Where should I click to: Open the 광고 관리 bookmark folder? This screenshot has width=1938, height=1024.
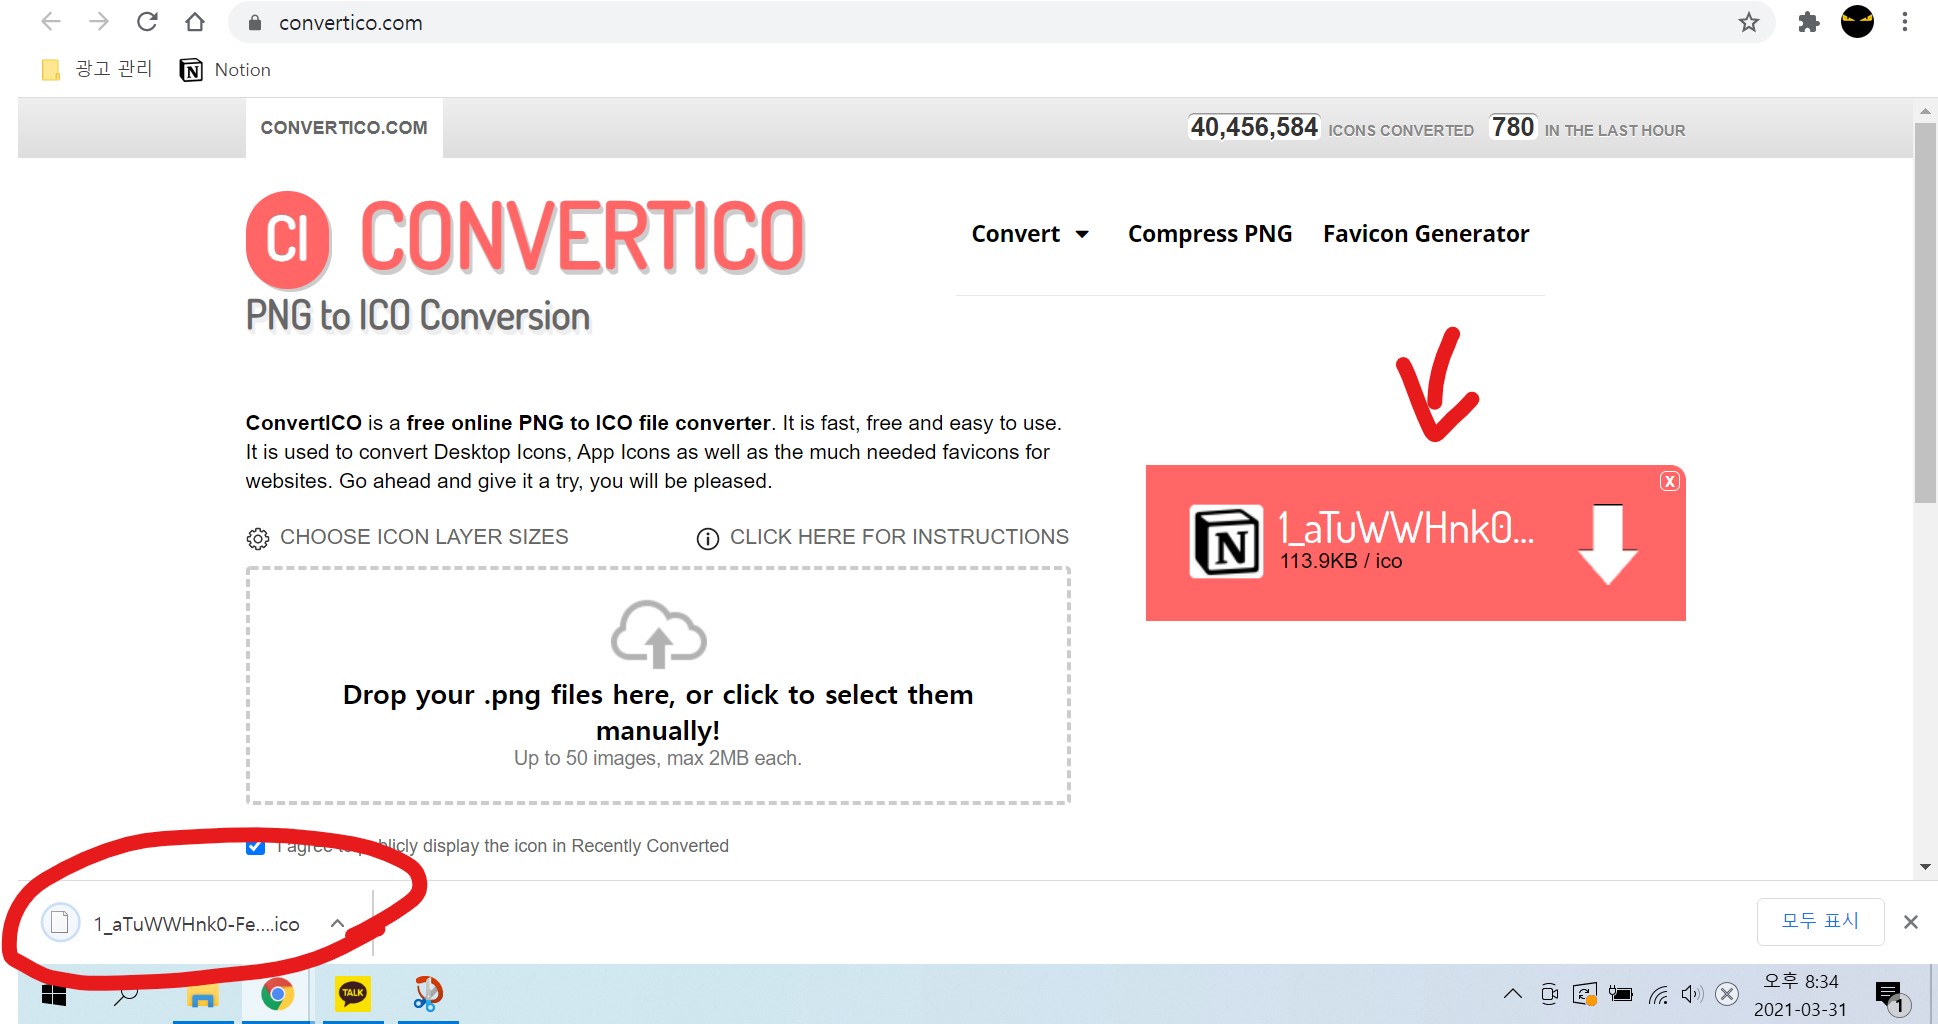97,69
